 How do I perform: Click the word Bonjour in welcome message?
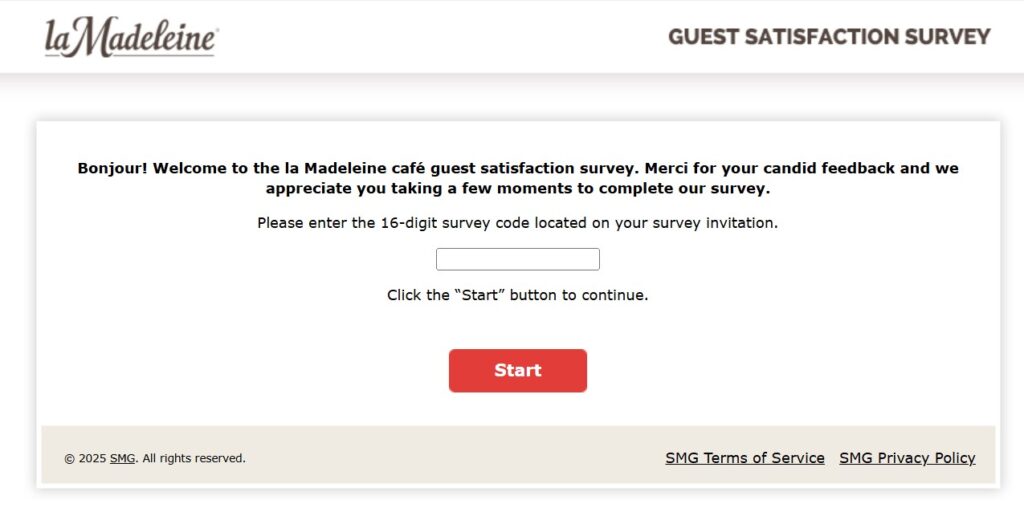[113, 168]
